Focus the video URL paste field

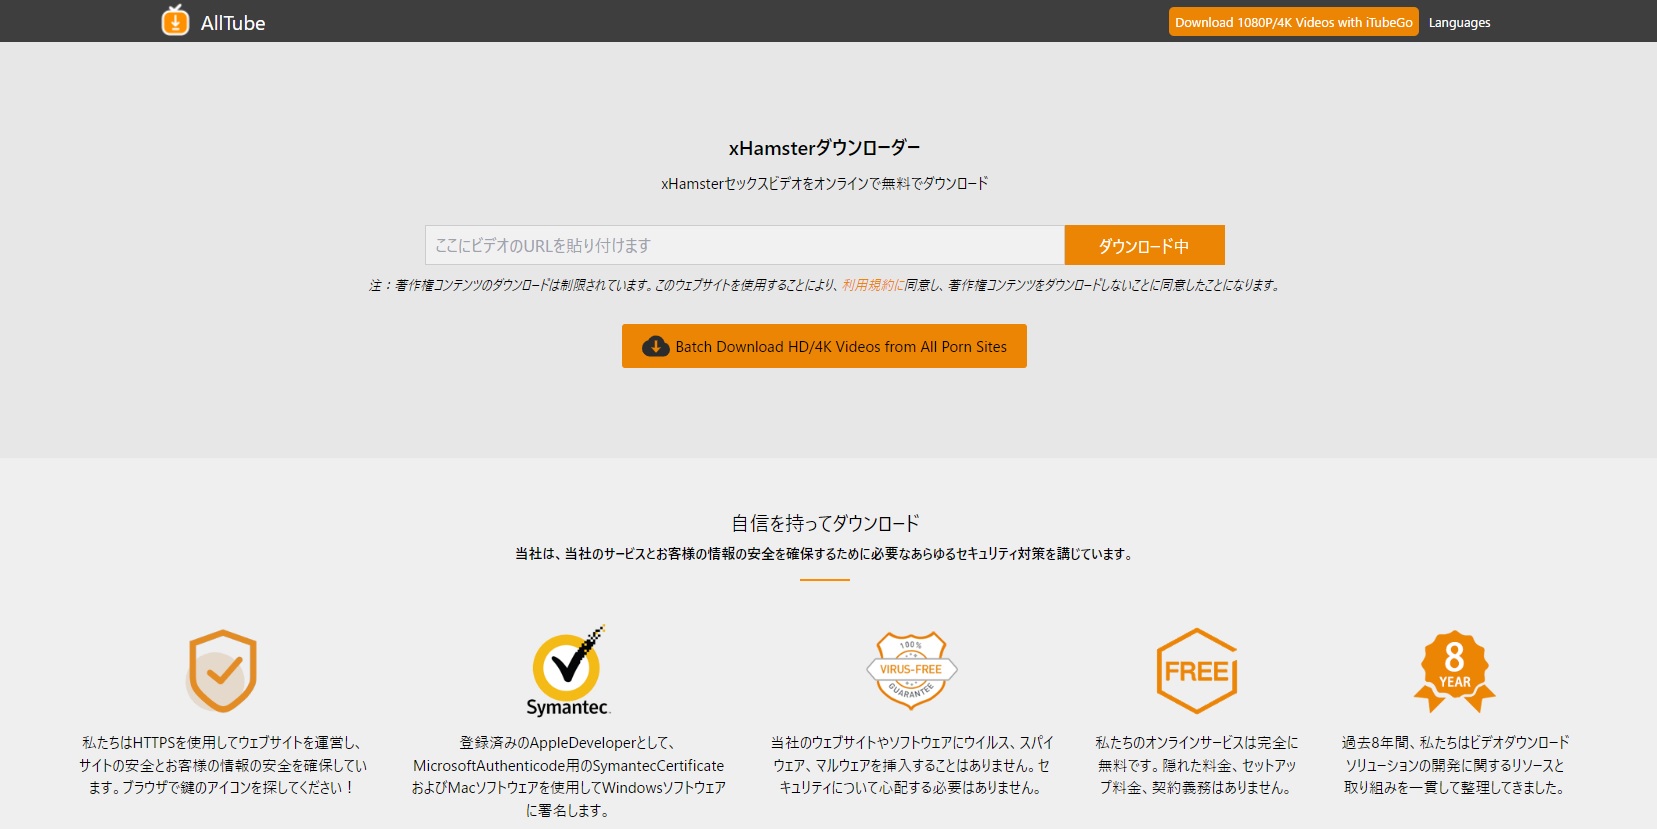point(744,245)
